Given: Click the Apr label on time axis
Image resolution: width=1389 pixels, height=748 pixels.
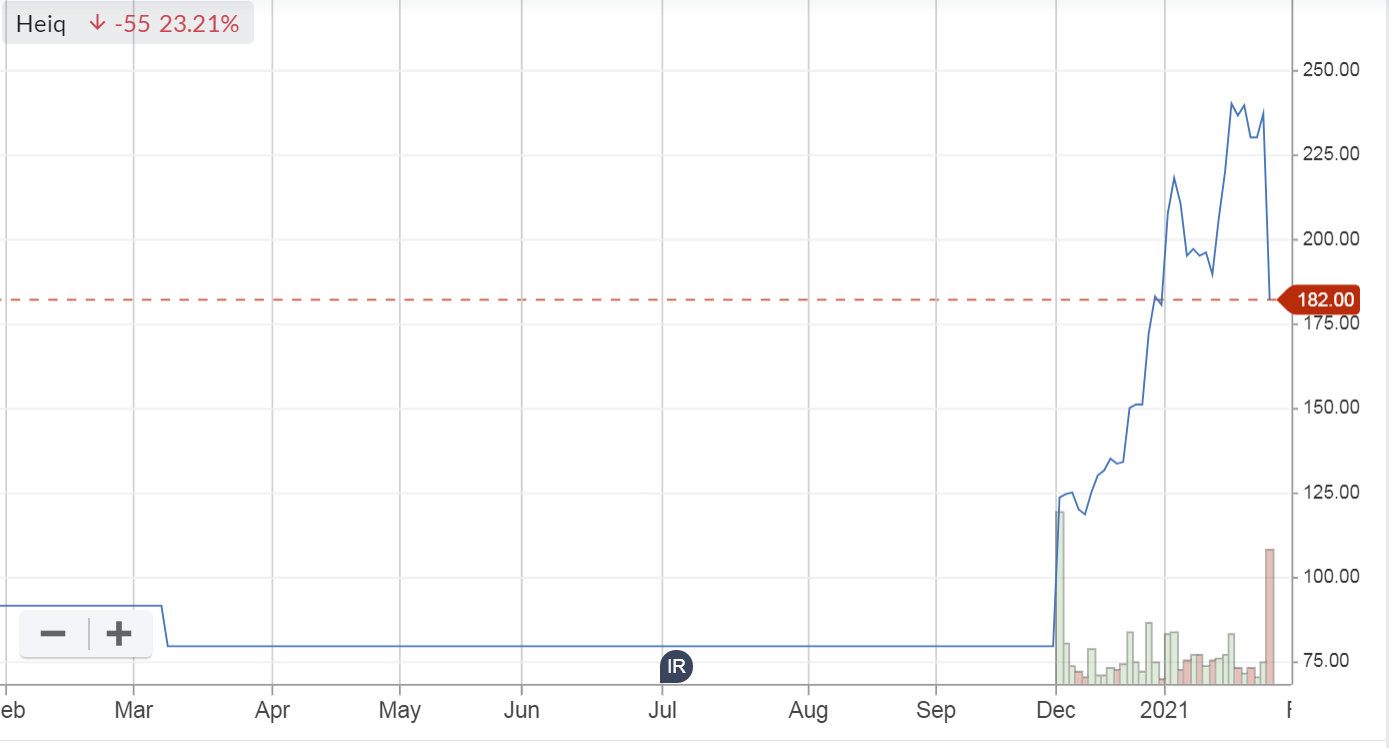Looking at the screenshot, I should pos(272,711).
